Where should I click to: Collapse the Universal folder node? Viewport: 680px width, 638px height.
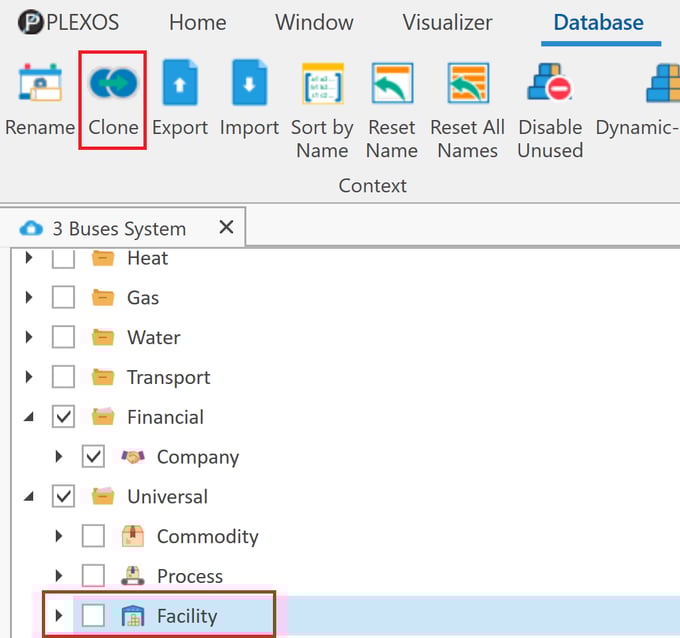coord(29,497)
